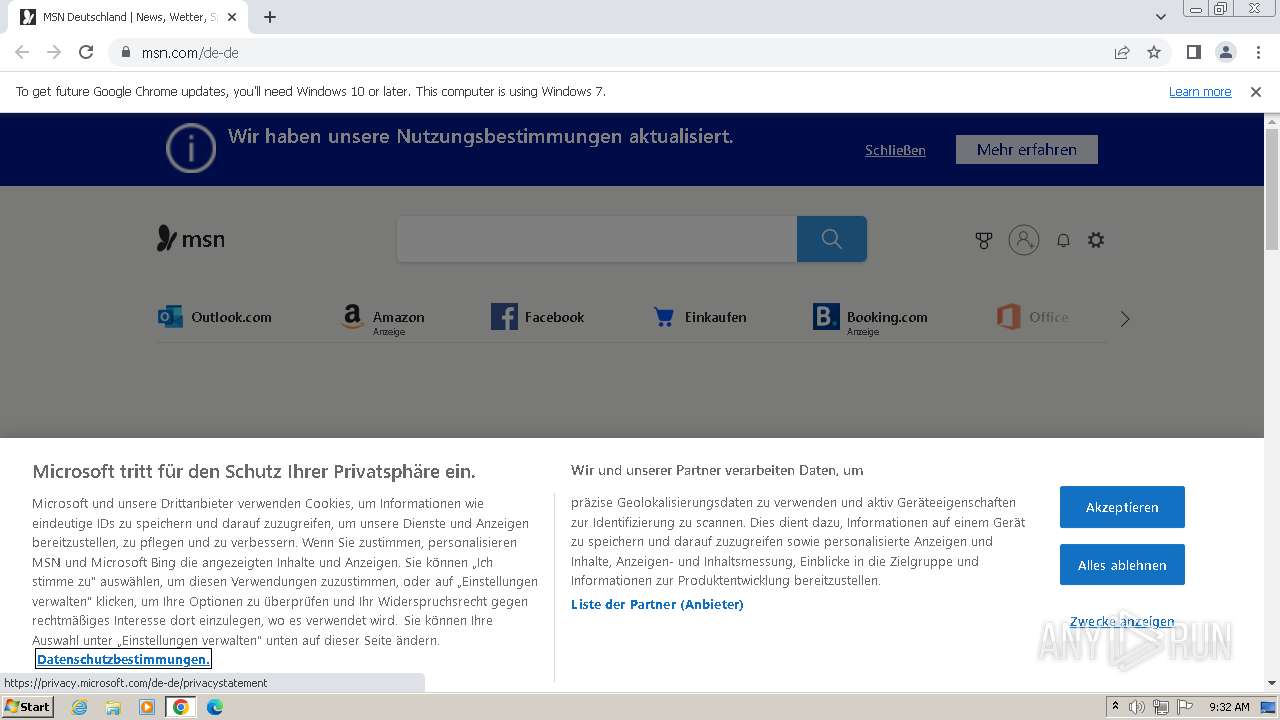Viewport: 1280px width, 720px height.
Task: Click the network tray icon
Action: [x=1160, y=707]
